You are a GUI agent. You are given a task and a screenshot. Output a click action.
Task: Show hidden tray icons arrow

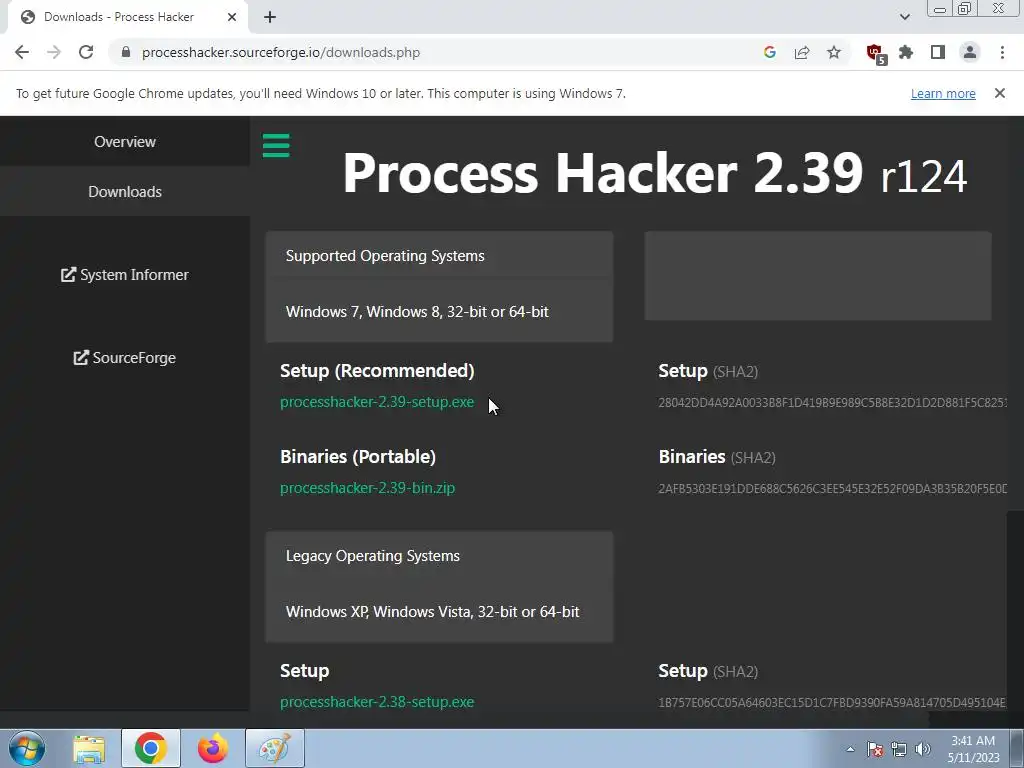[850, 749]
